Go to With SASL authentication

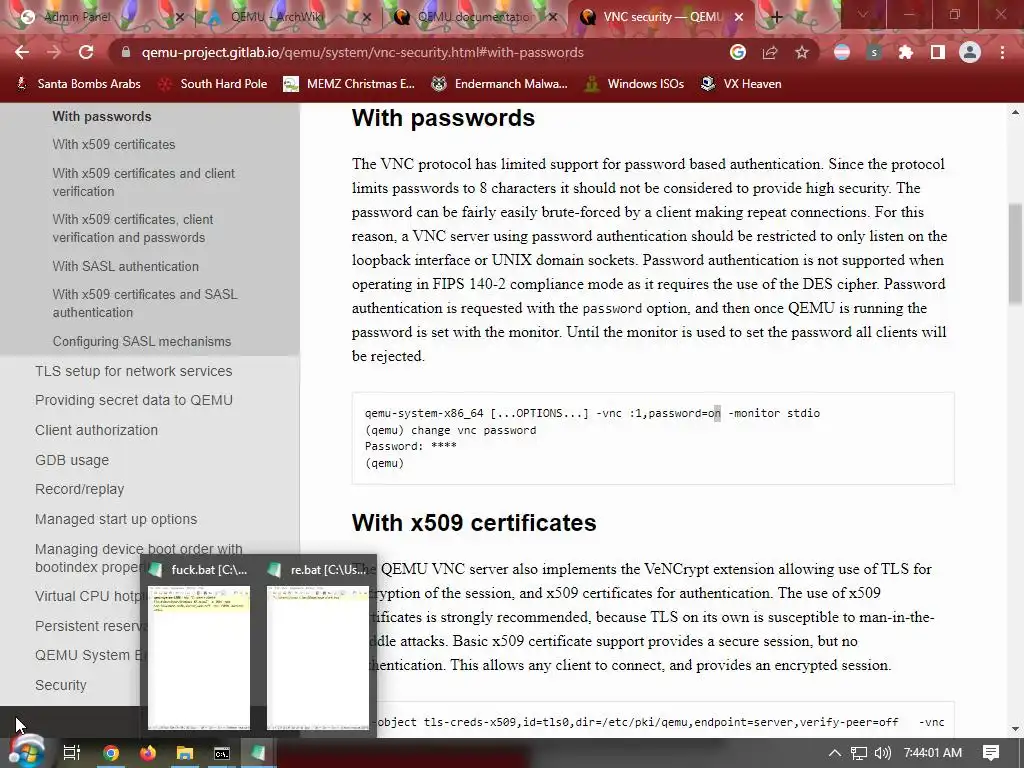125,266
